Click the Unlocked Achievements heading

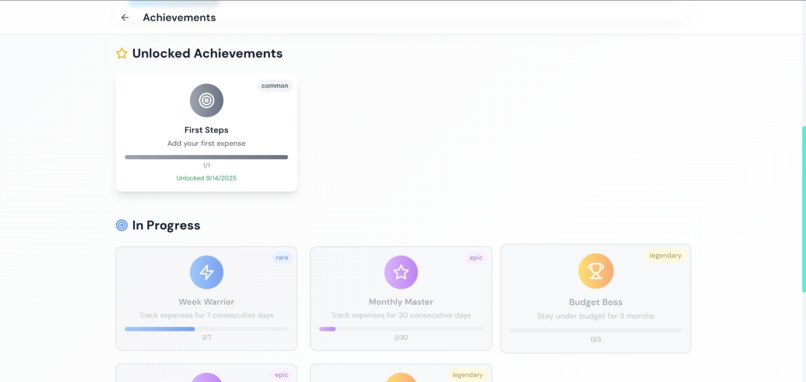tap(207, 53)
